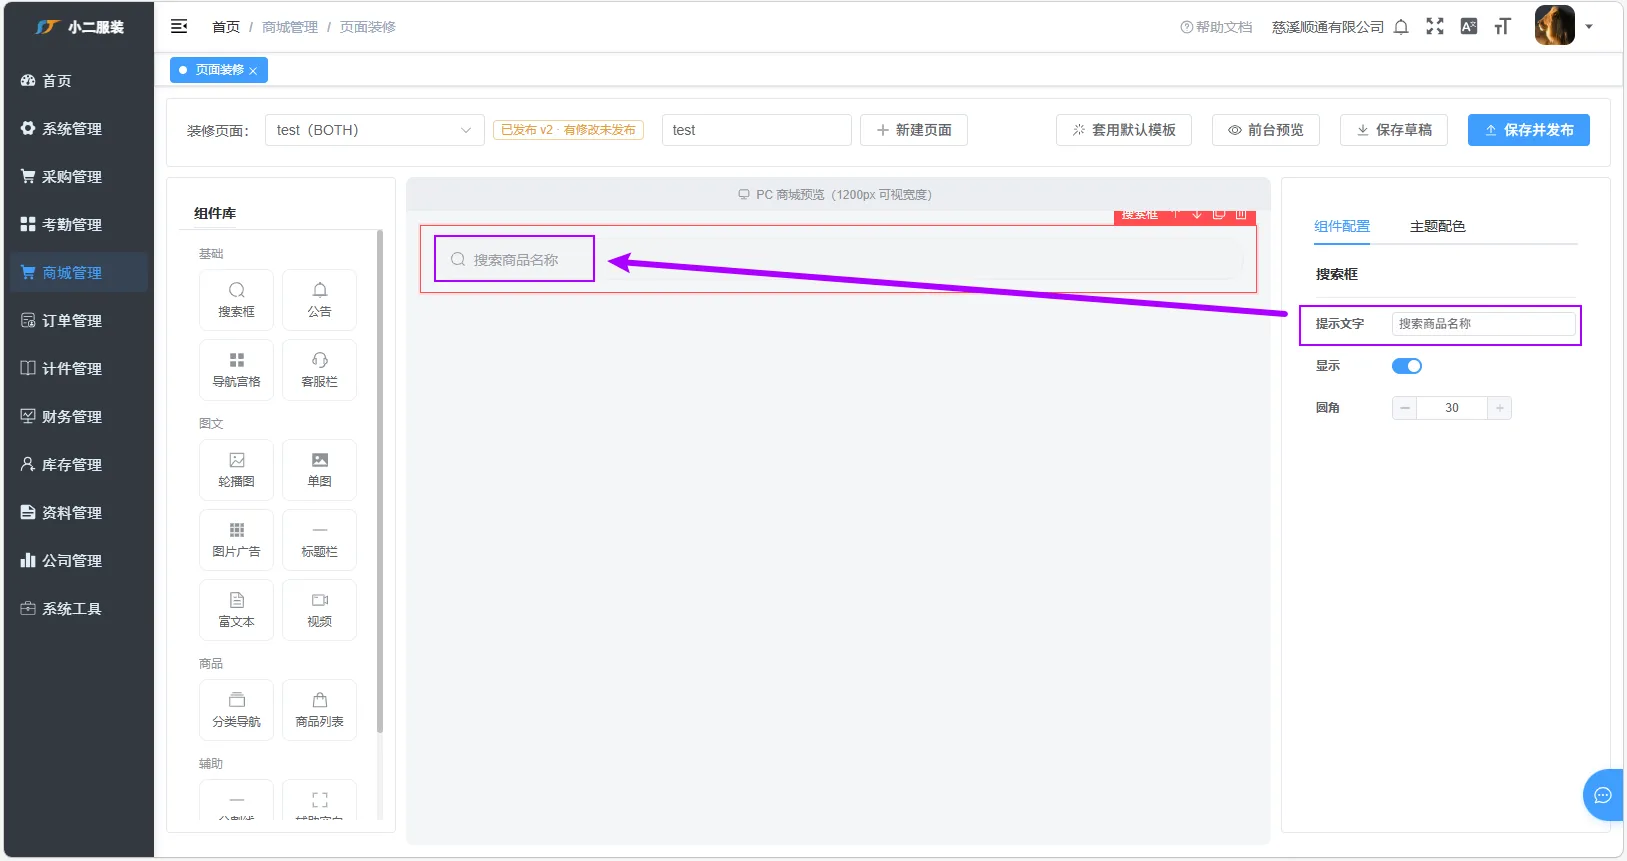Image resolution: width=1627 pixels, height=861 pixels.
Task: Open the user avatar dropdown menu
Action: point(1565,26)
